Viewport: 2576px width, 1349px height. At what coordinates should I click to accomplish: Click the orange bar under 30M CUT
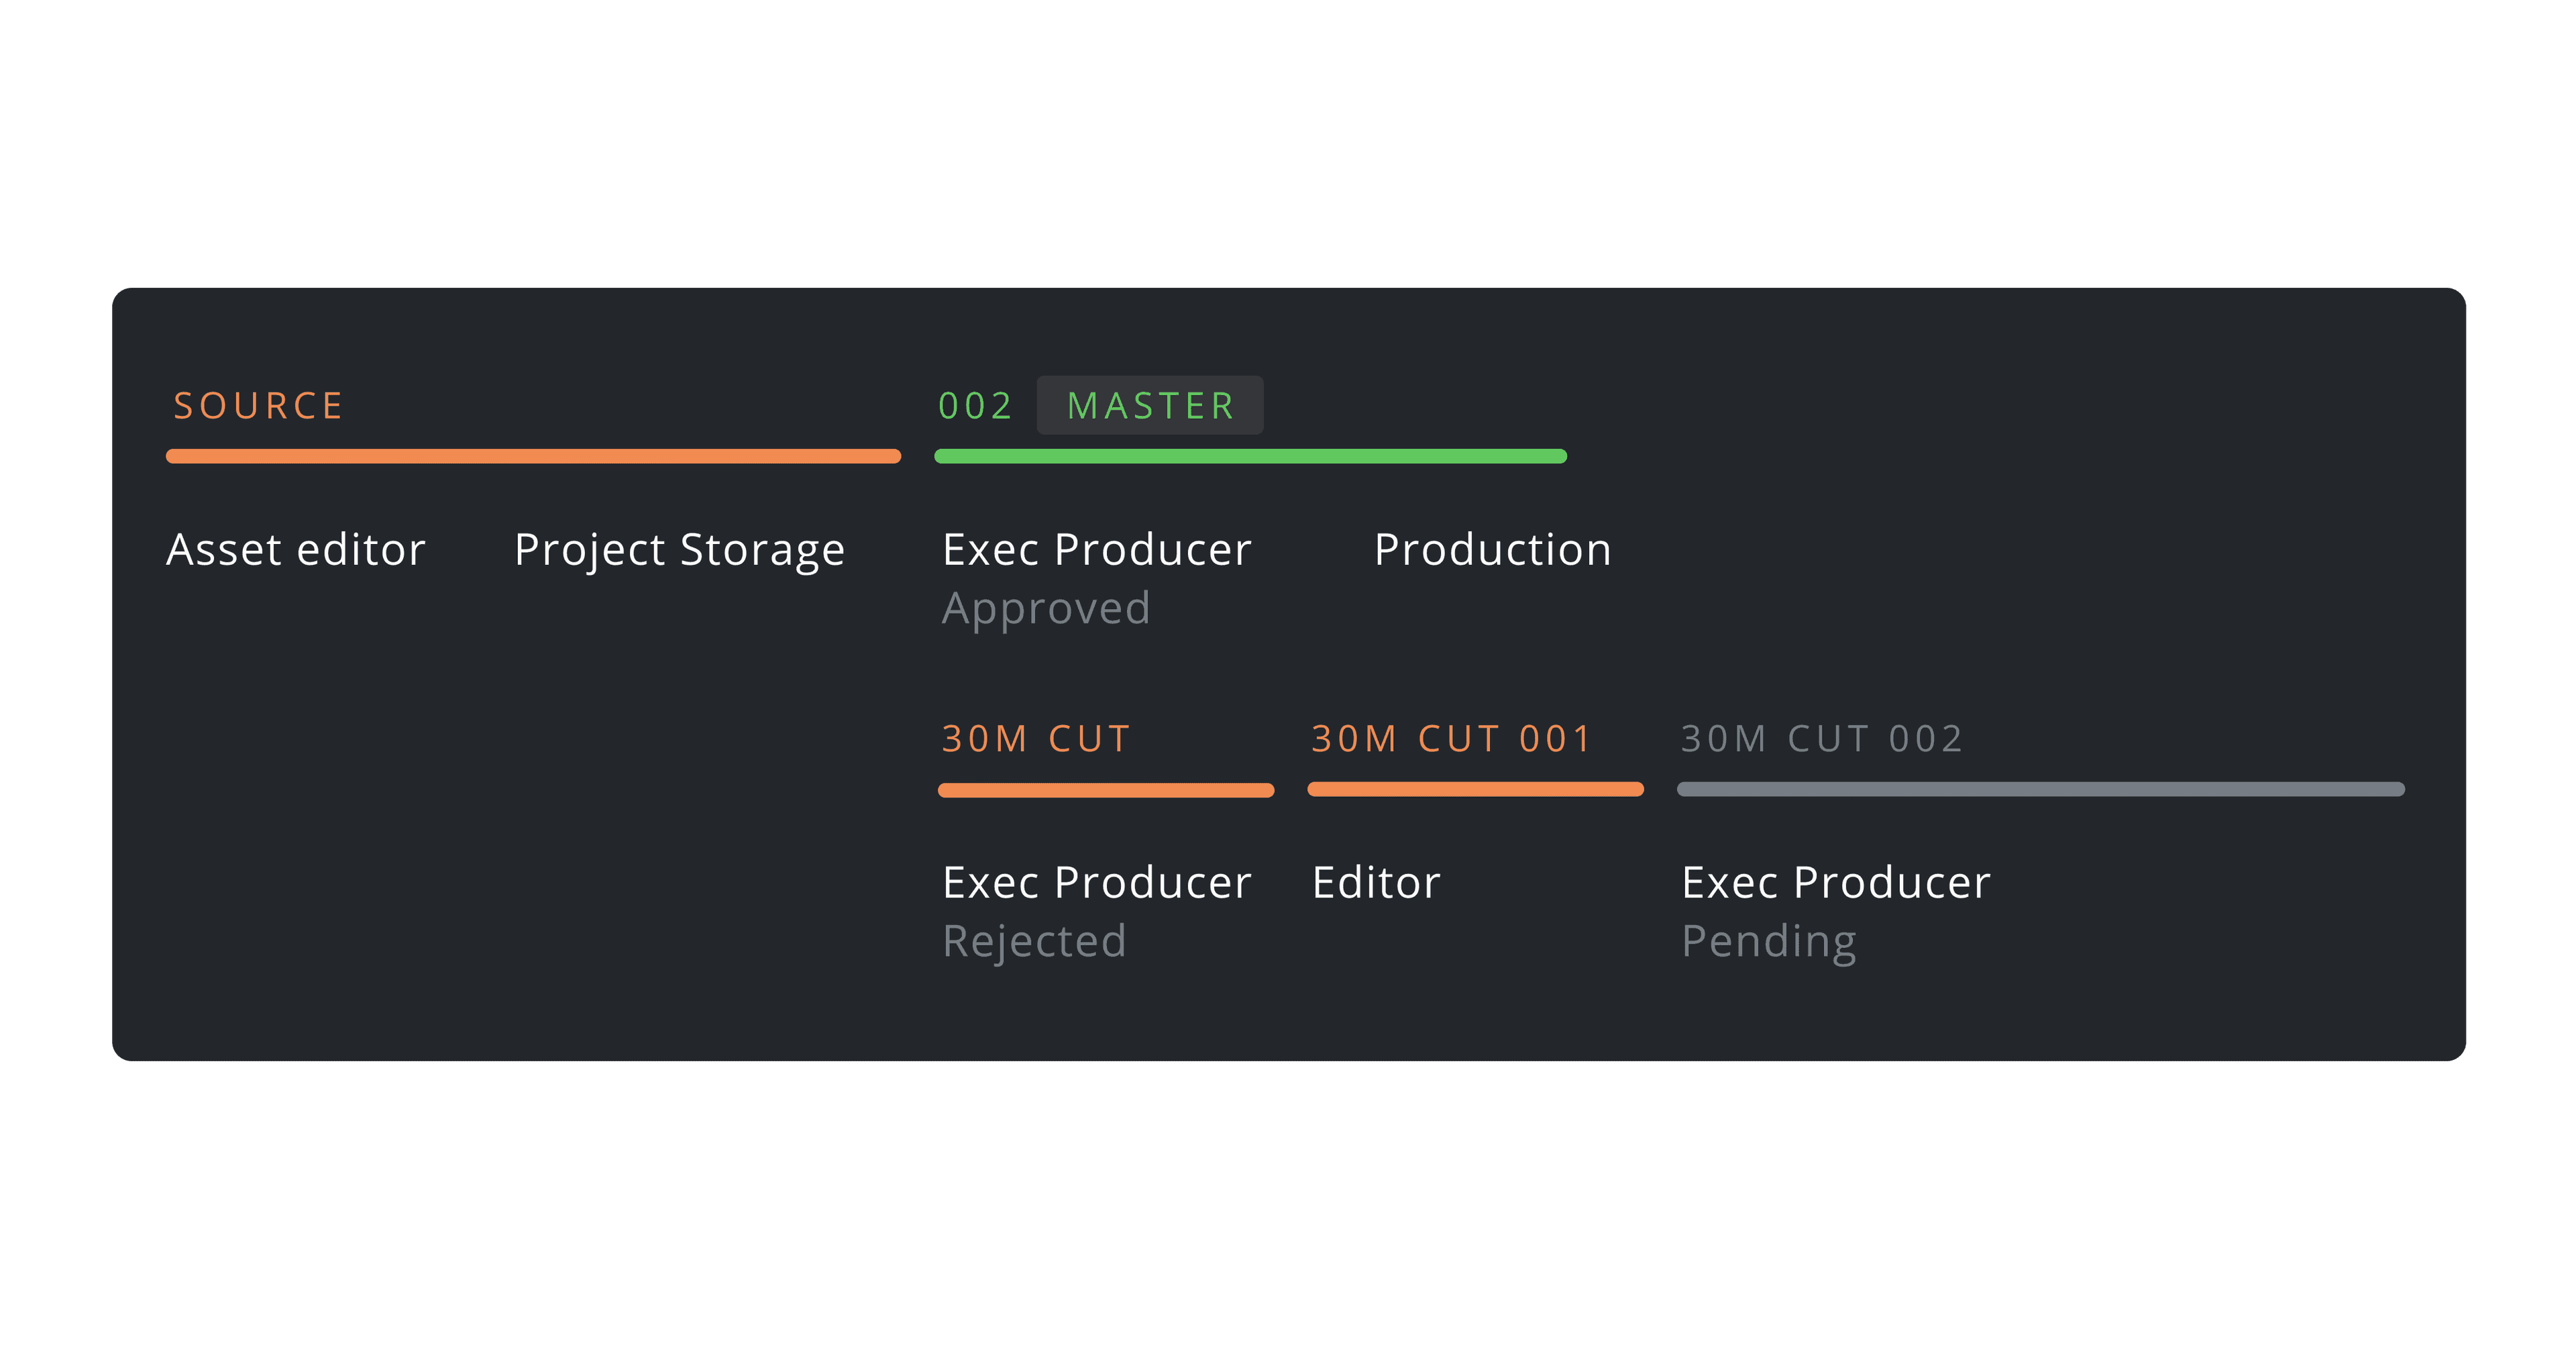1106,790
